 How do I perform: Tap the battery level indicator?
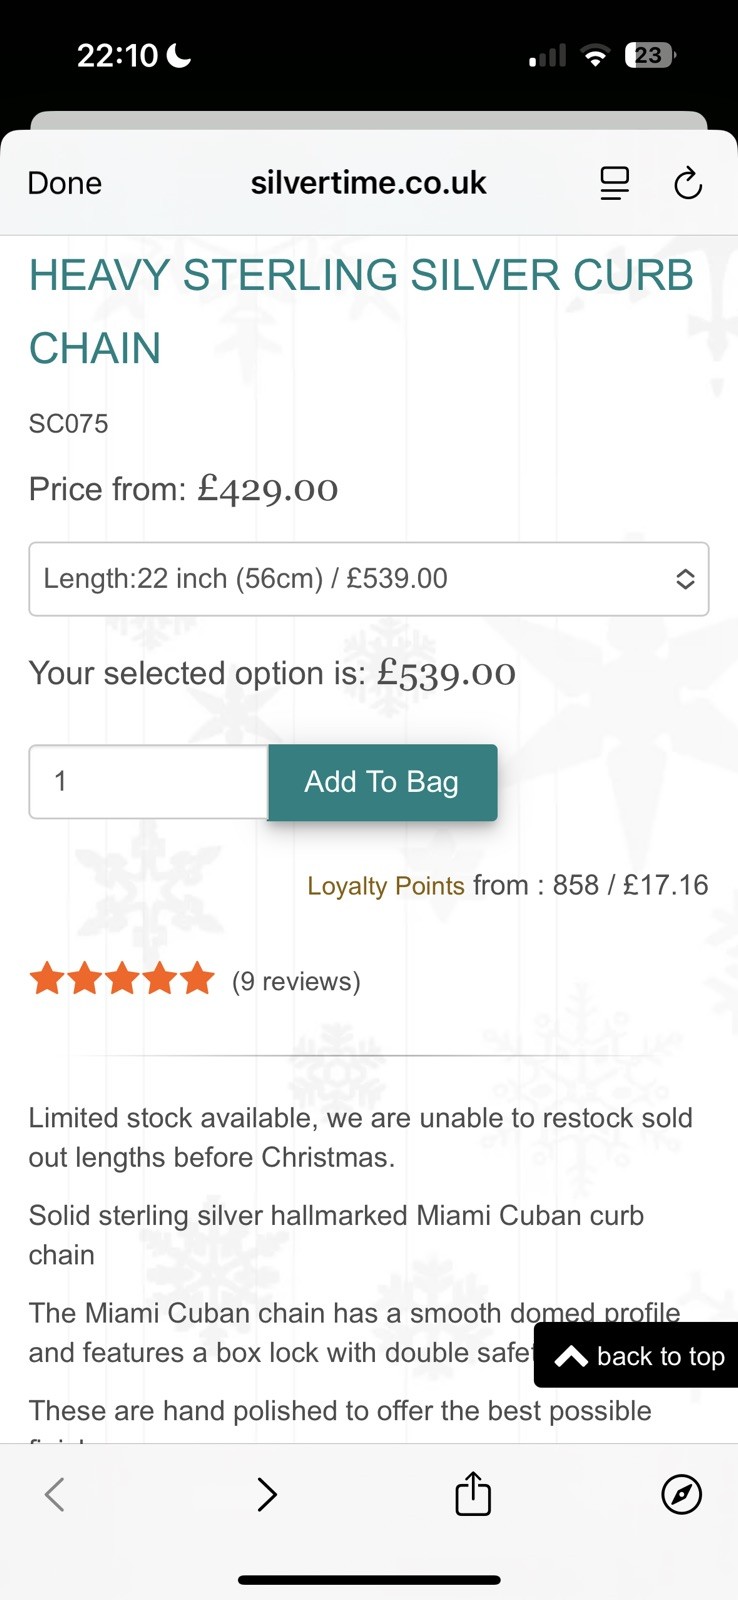649,56
